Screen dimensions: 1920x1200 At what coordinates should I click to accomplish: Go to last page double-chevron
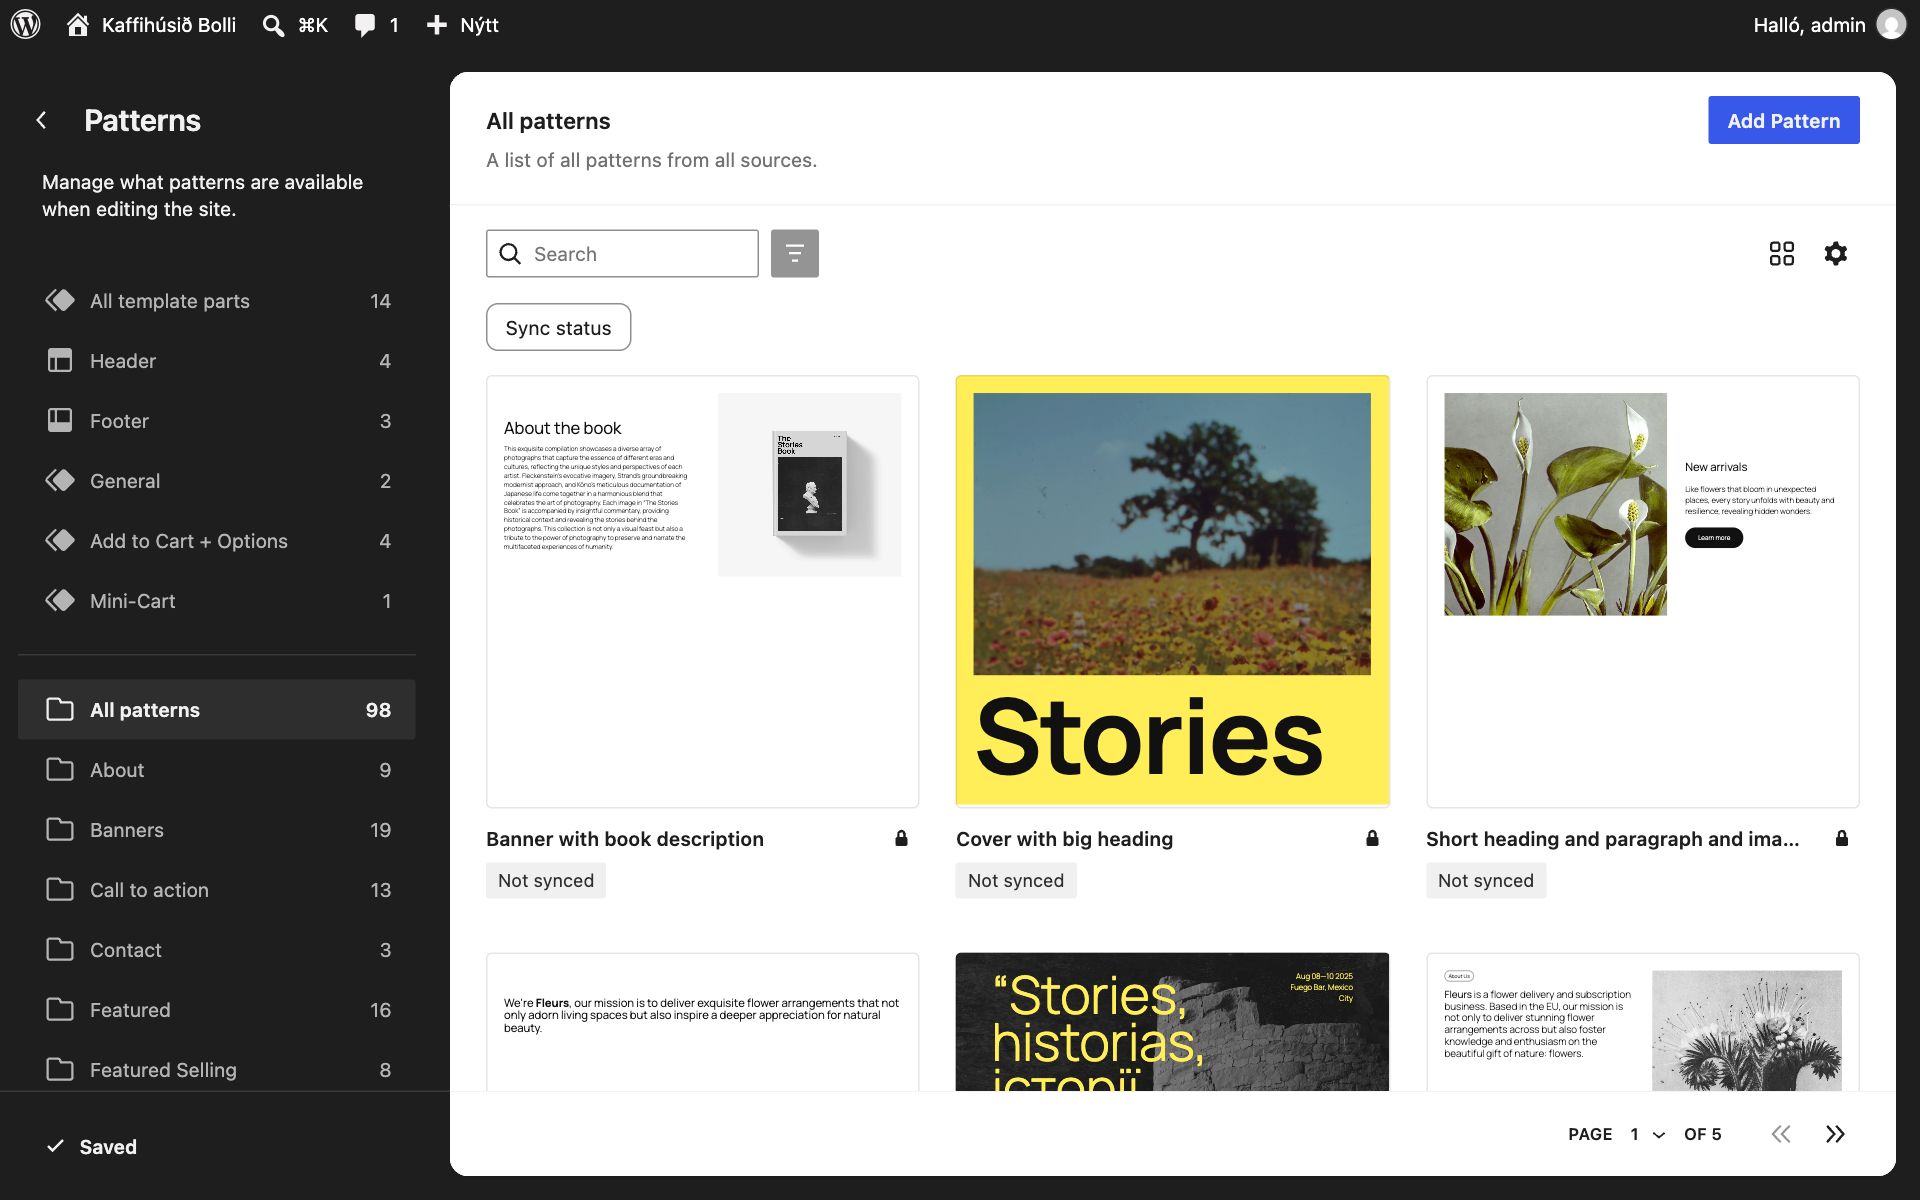click(1835, 1134)
